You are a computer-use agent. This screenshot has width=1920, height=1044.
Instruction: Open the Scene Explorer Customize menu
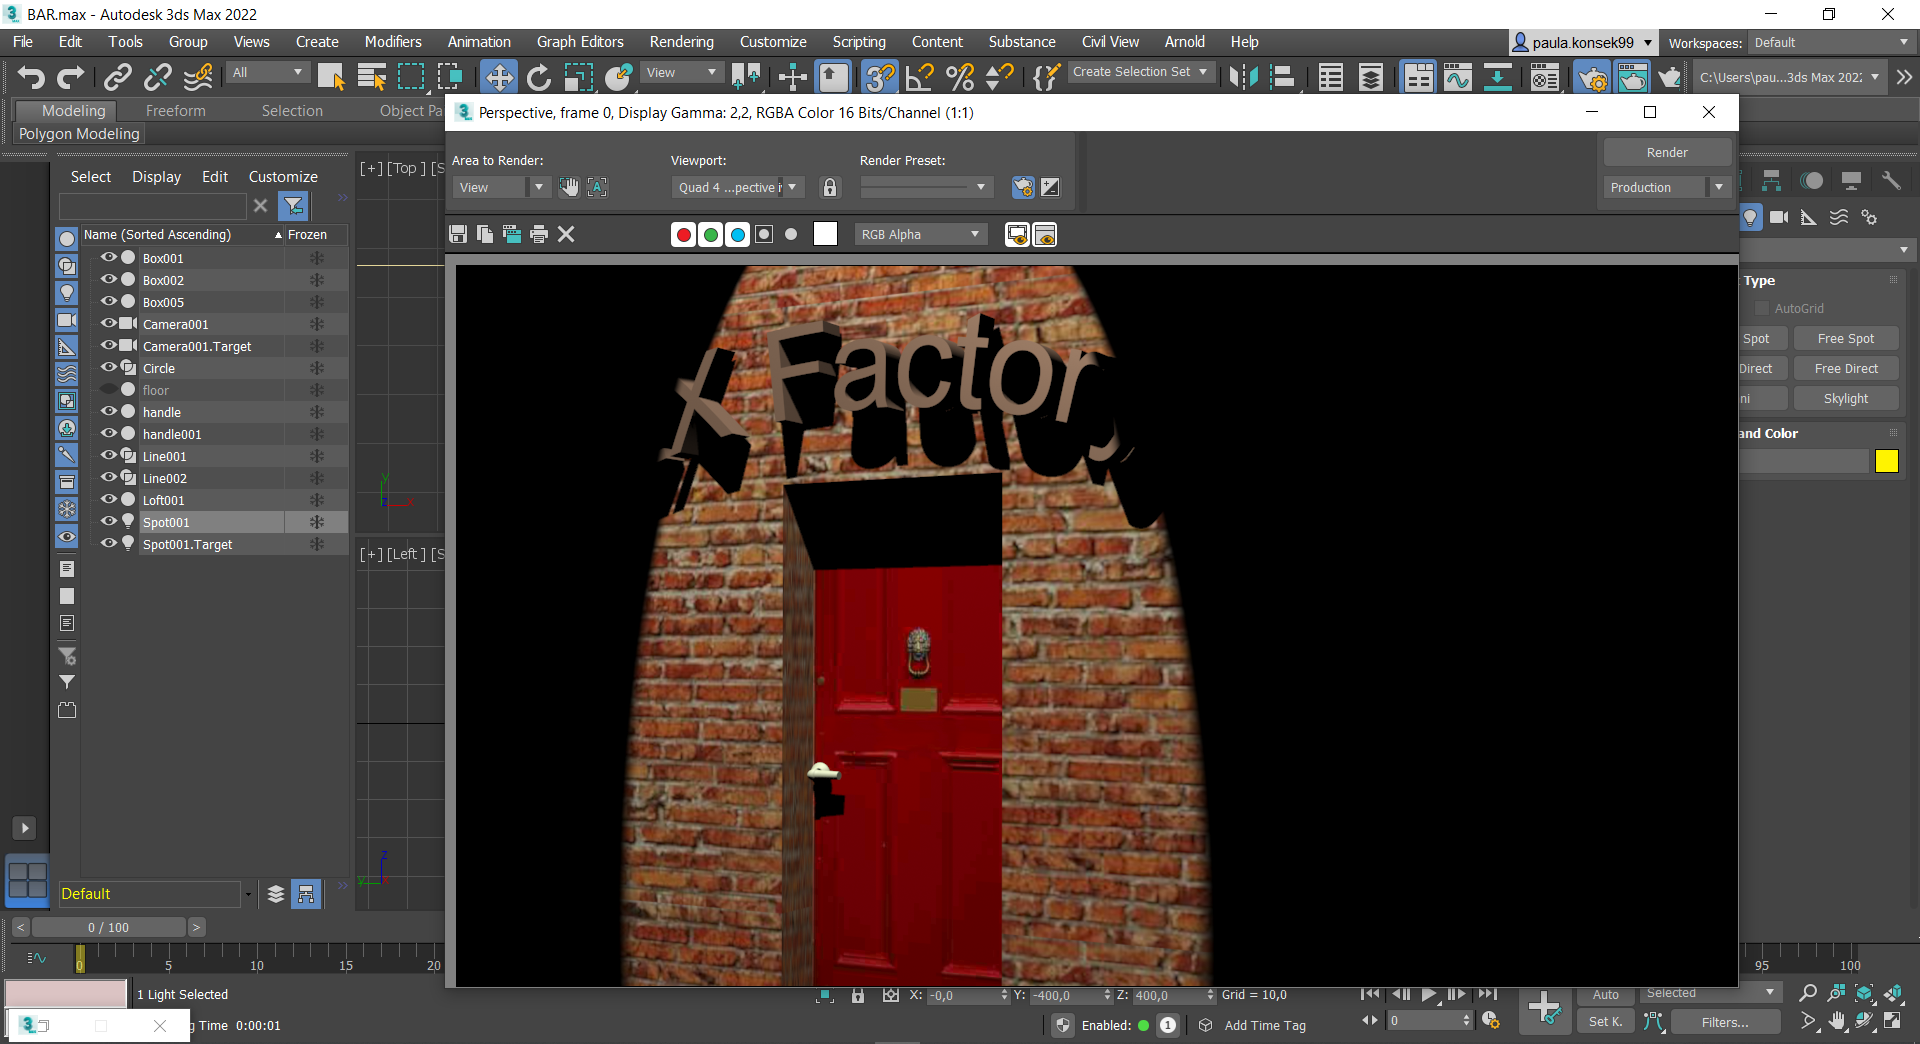click(x=283, y=177)
